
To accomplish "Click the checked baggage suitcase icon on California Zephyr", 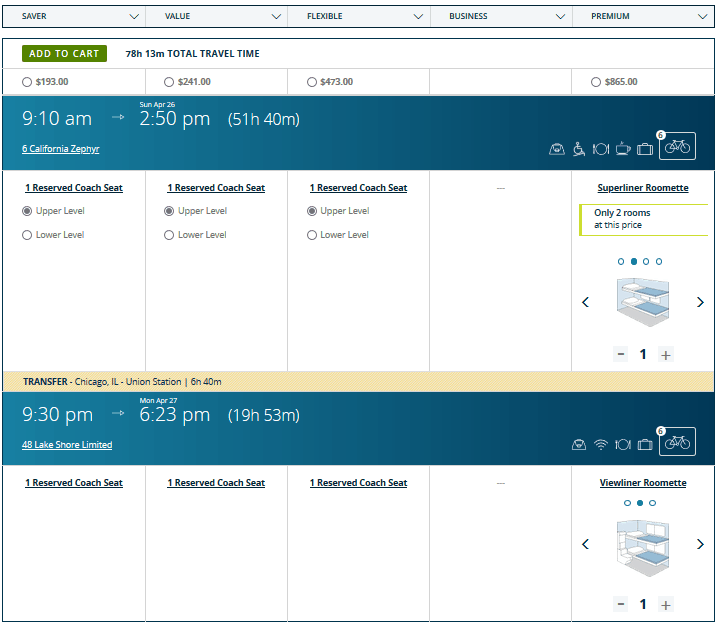I will pyautogui.click(x=645, y=149).
